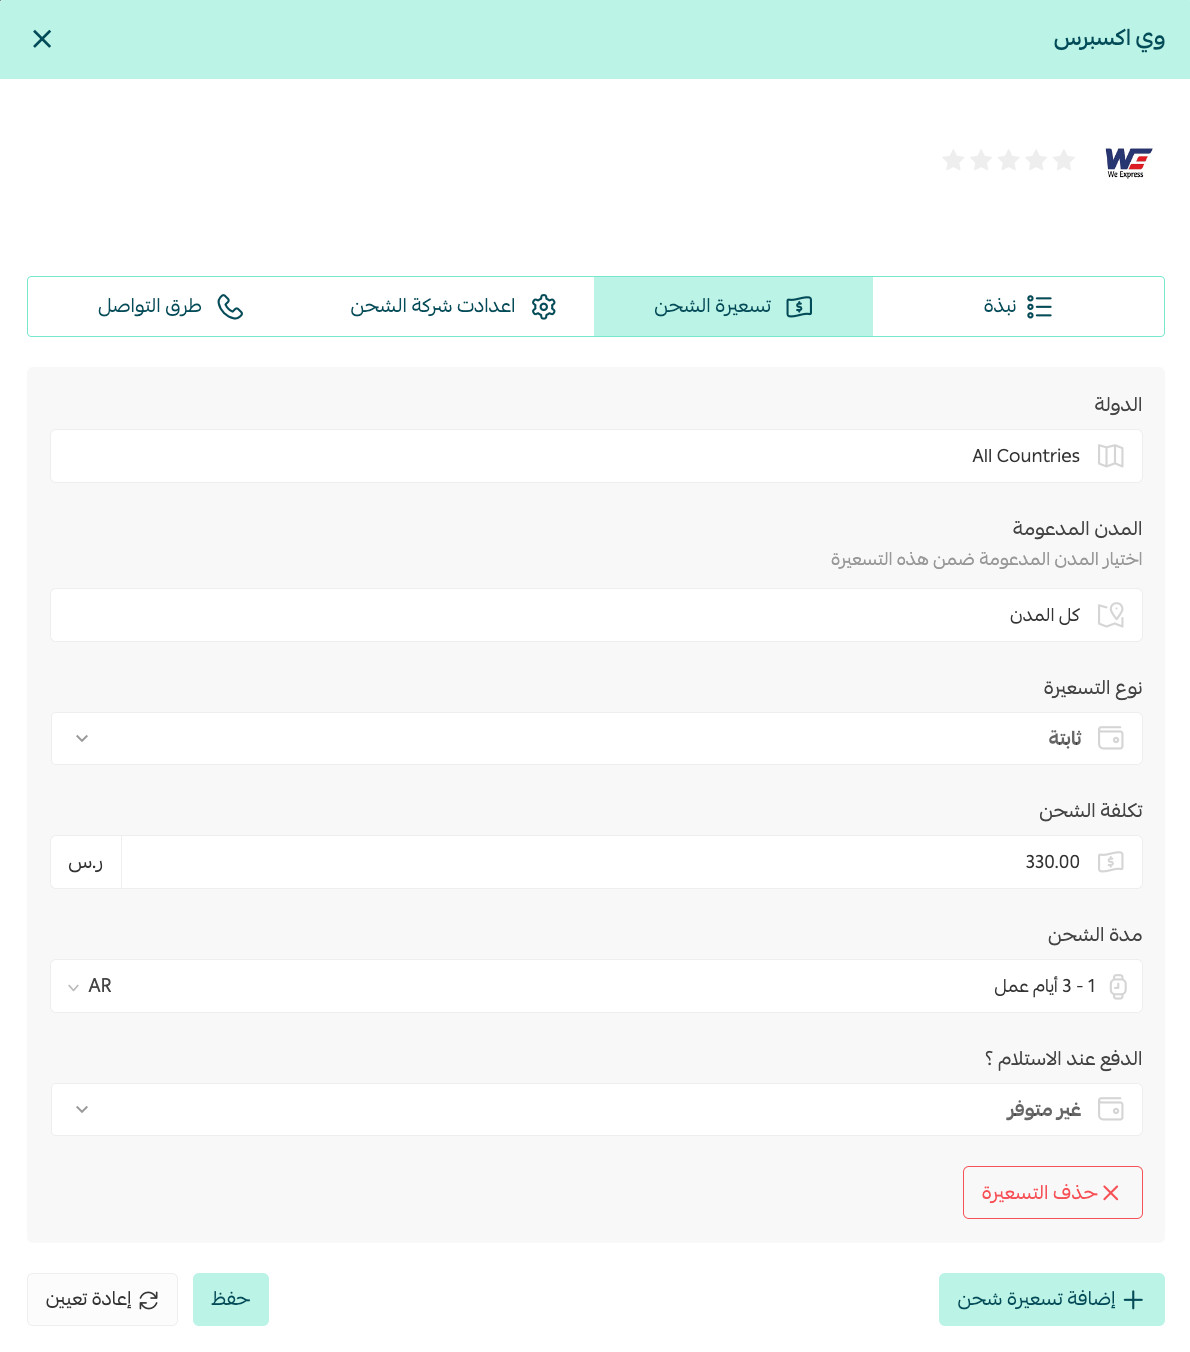Click the shipping cost 330.00 input field

click(x=631, y=862)
